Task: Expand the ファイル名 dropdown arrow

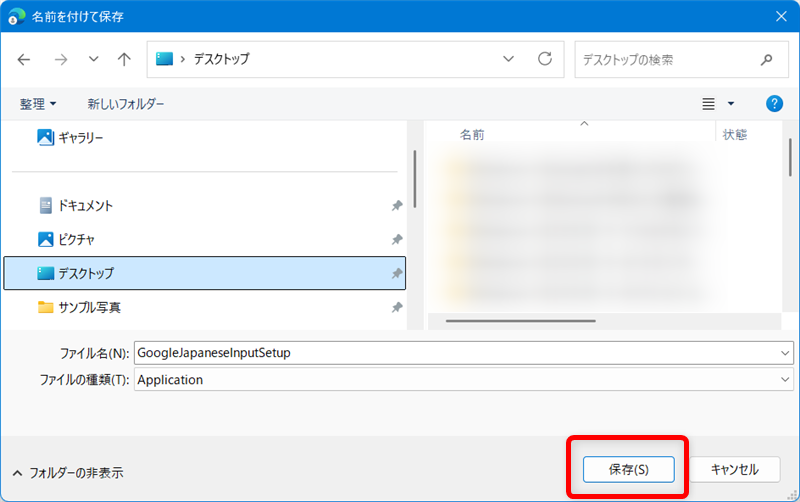Action: (785, 353)
